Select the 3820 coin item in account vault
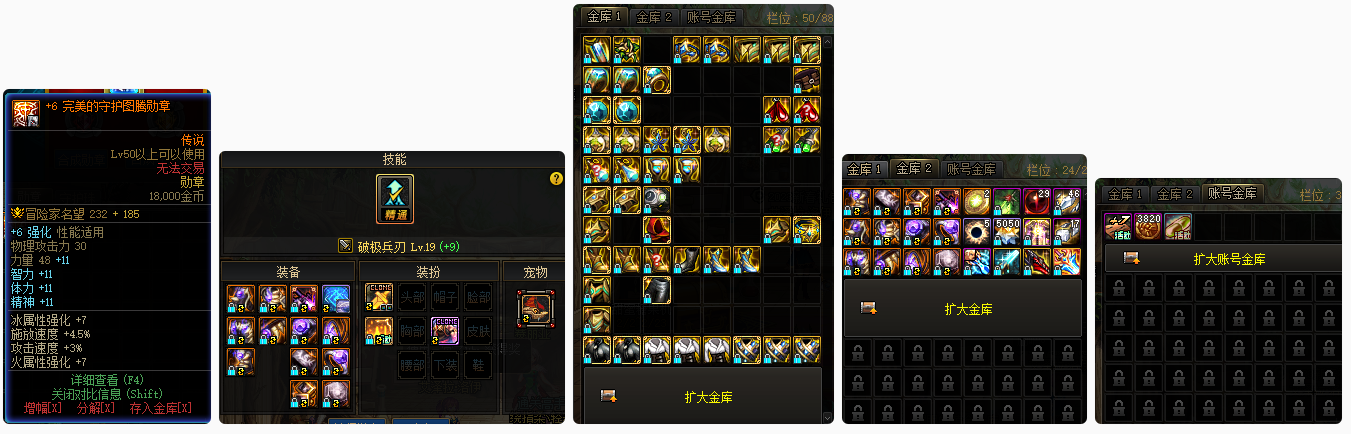The width and height of the screenshot is (1351, 434). pos(1149,226)
